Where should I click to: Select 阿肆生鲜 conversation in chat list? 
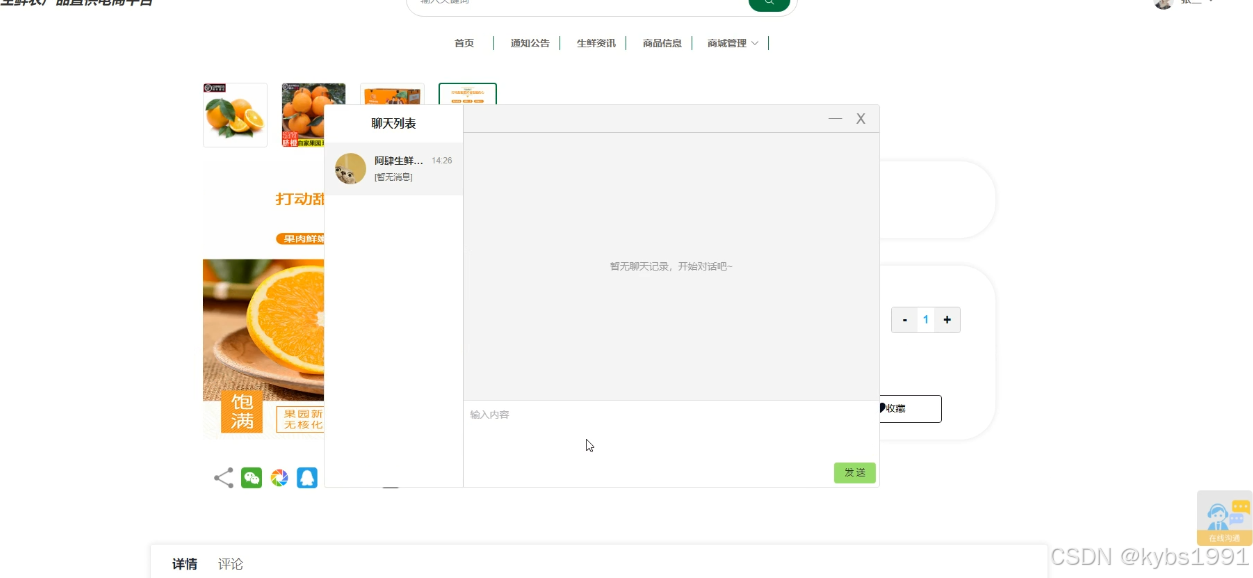(x=394, y=168)
